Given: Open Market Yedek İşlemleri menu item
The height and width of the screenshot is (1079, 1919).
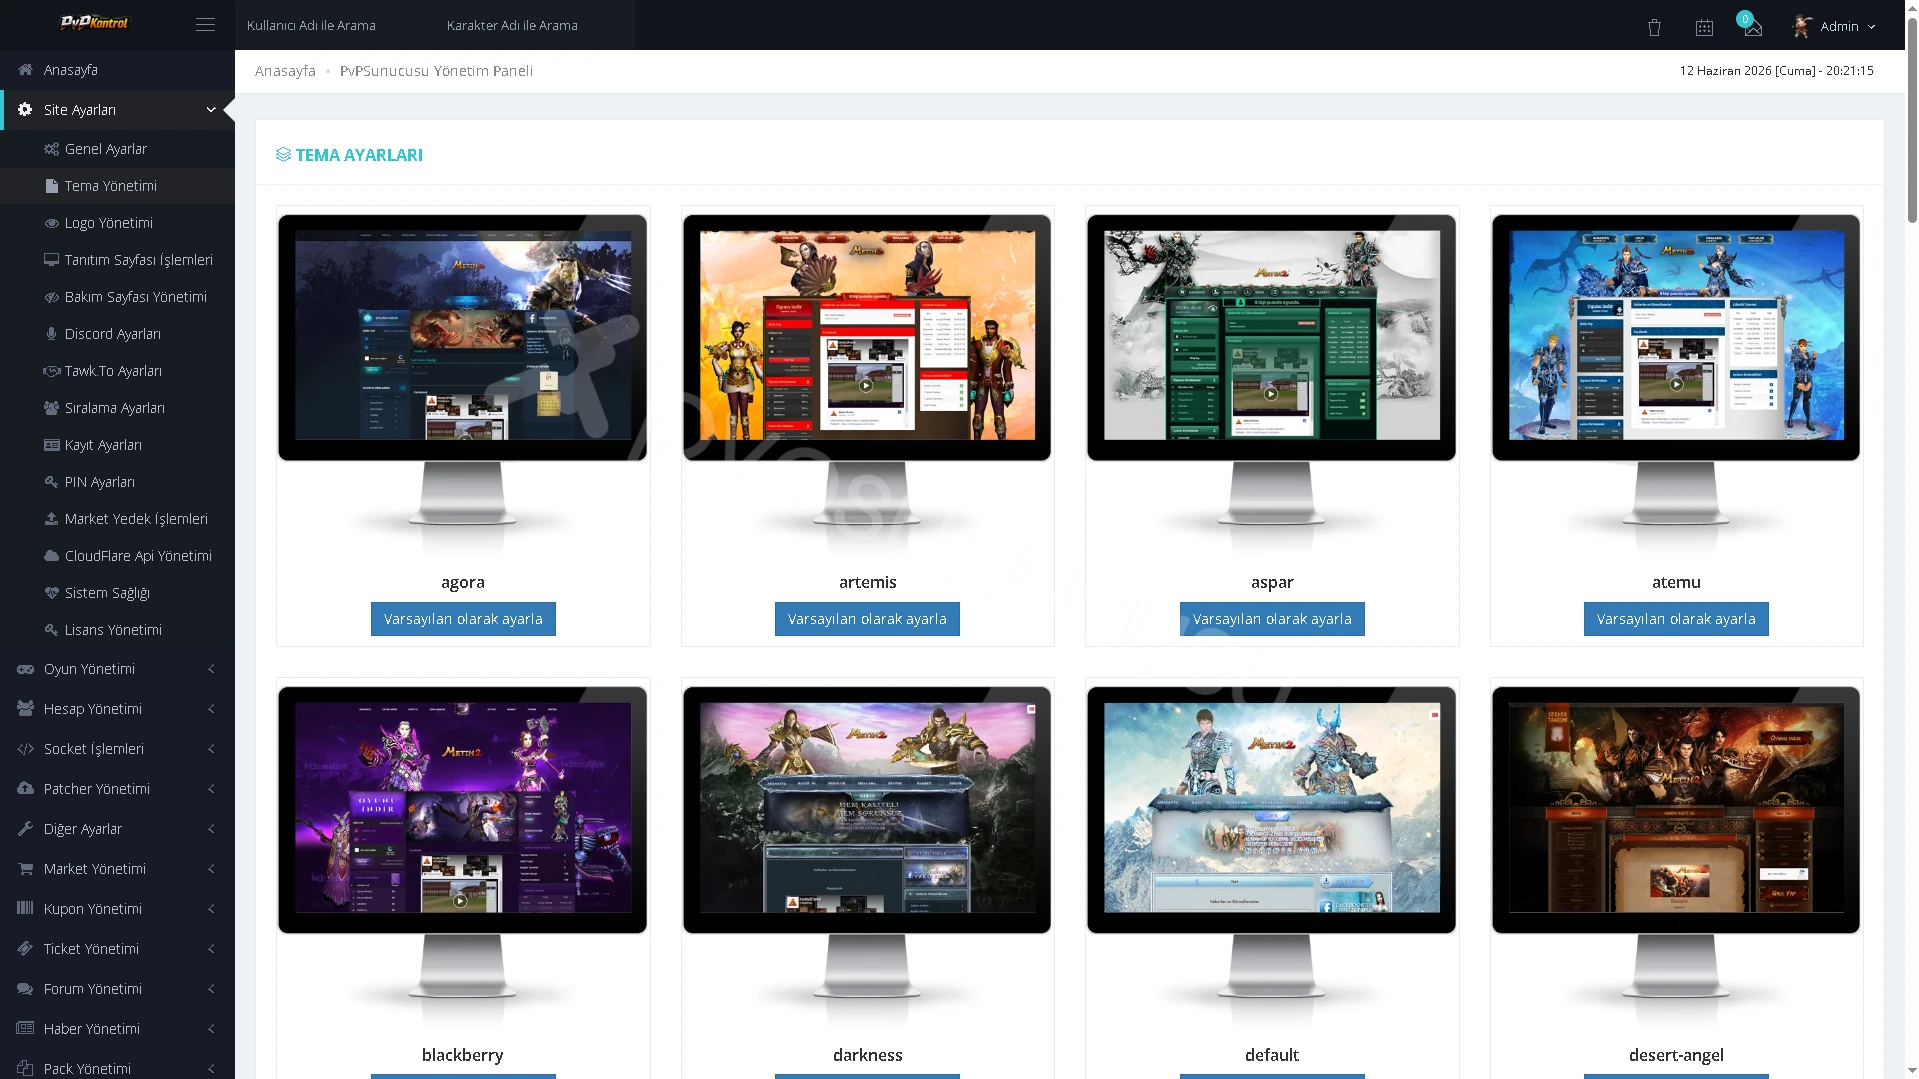Looking at the screenshot, I should 117,519.
